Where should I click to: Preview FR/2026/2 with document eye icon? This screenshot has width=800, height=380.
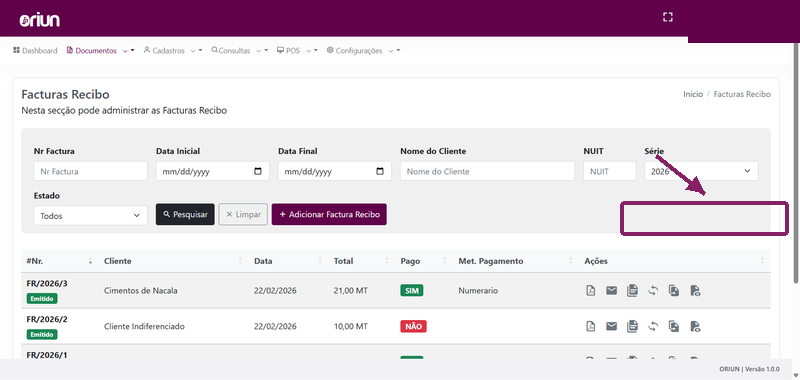pyautogui.click(x=695, y=326)
